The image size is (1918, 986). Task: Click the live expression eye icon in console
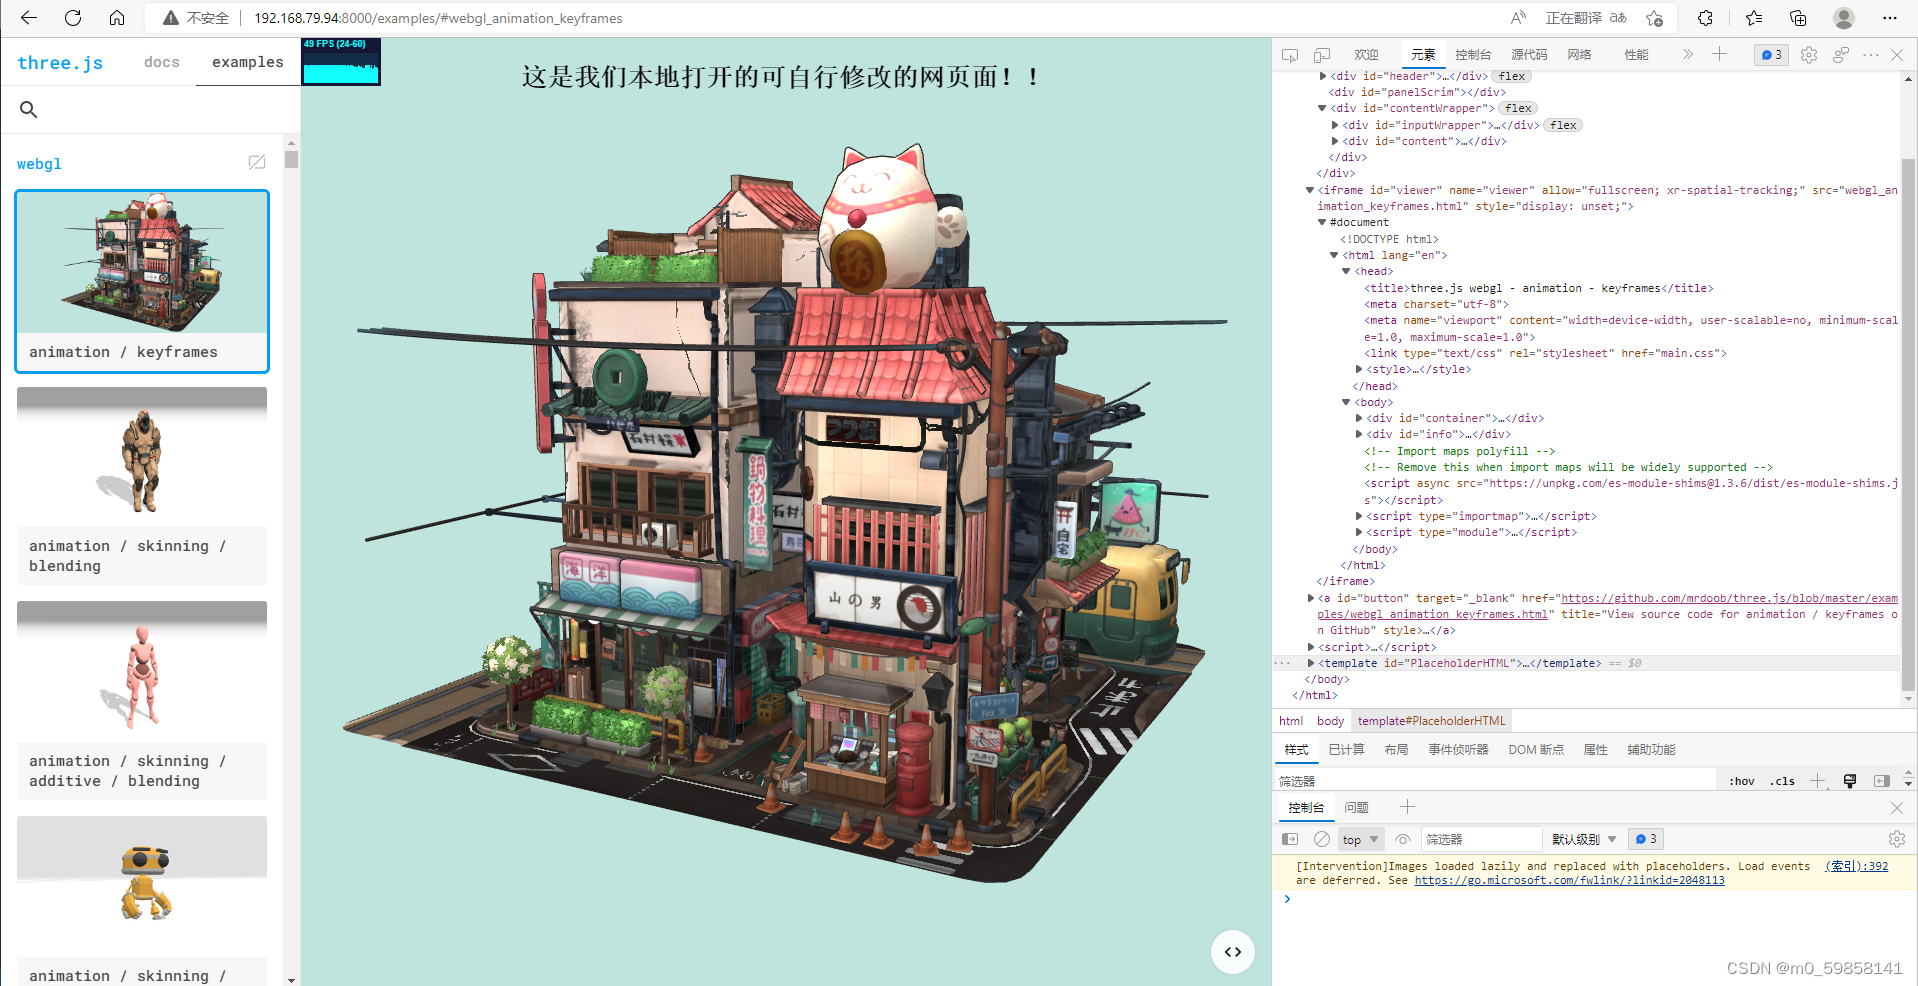point(1403,839)
